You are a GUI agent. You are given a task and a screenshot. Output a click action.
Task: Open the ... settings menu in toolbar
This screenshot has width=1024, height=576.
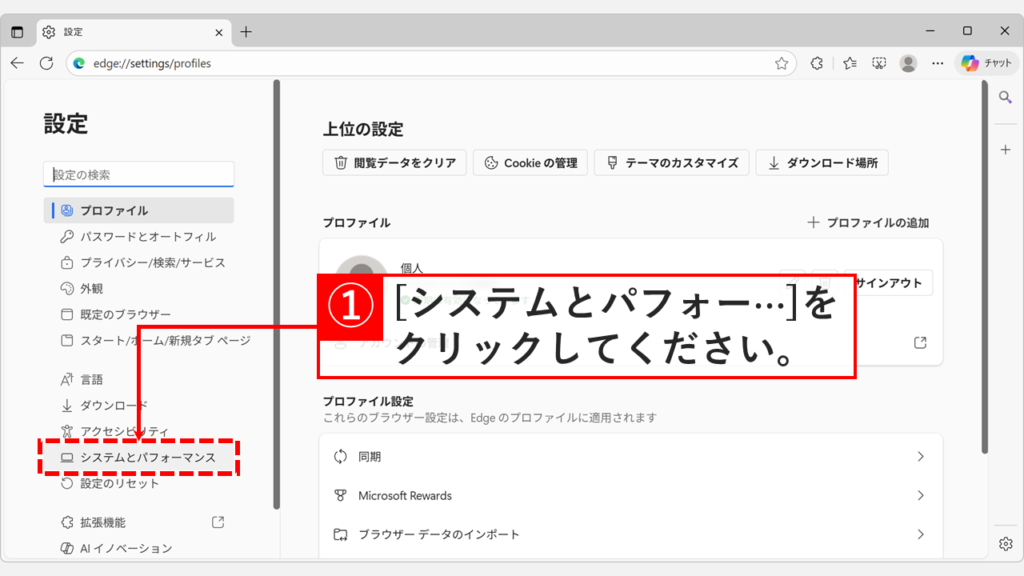coord(937,62)
